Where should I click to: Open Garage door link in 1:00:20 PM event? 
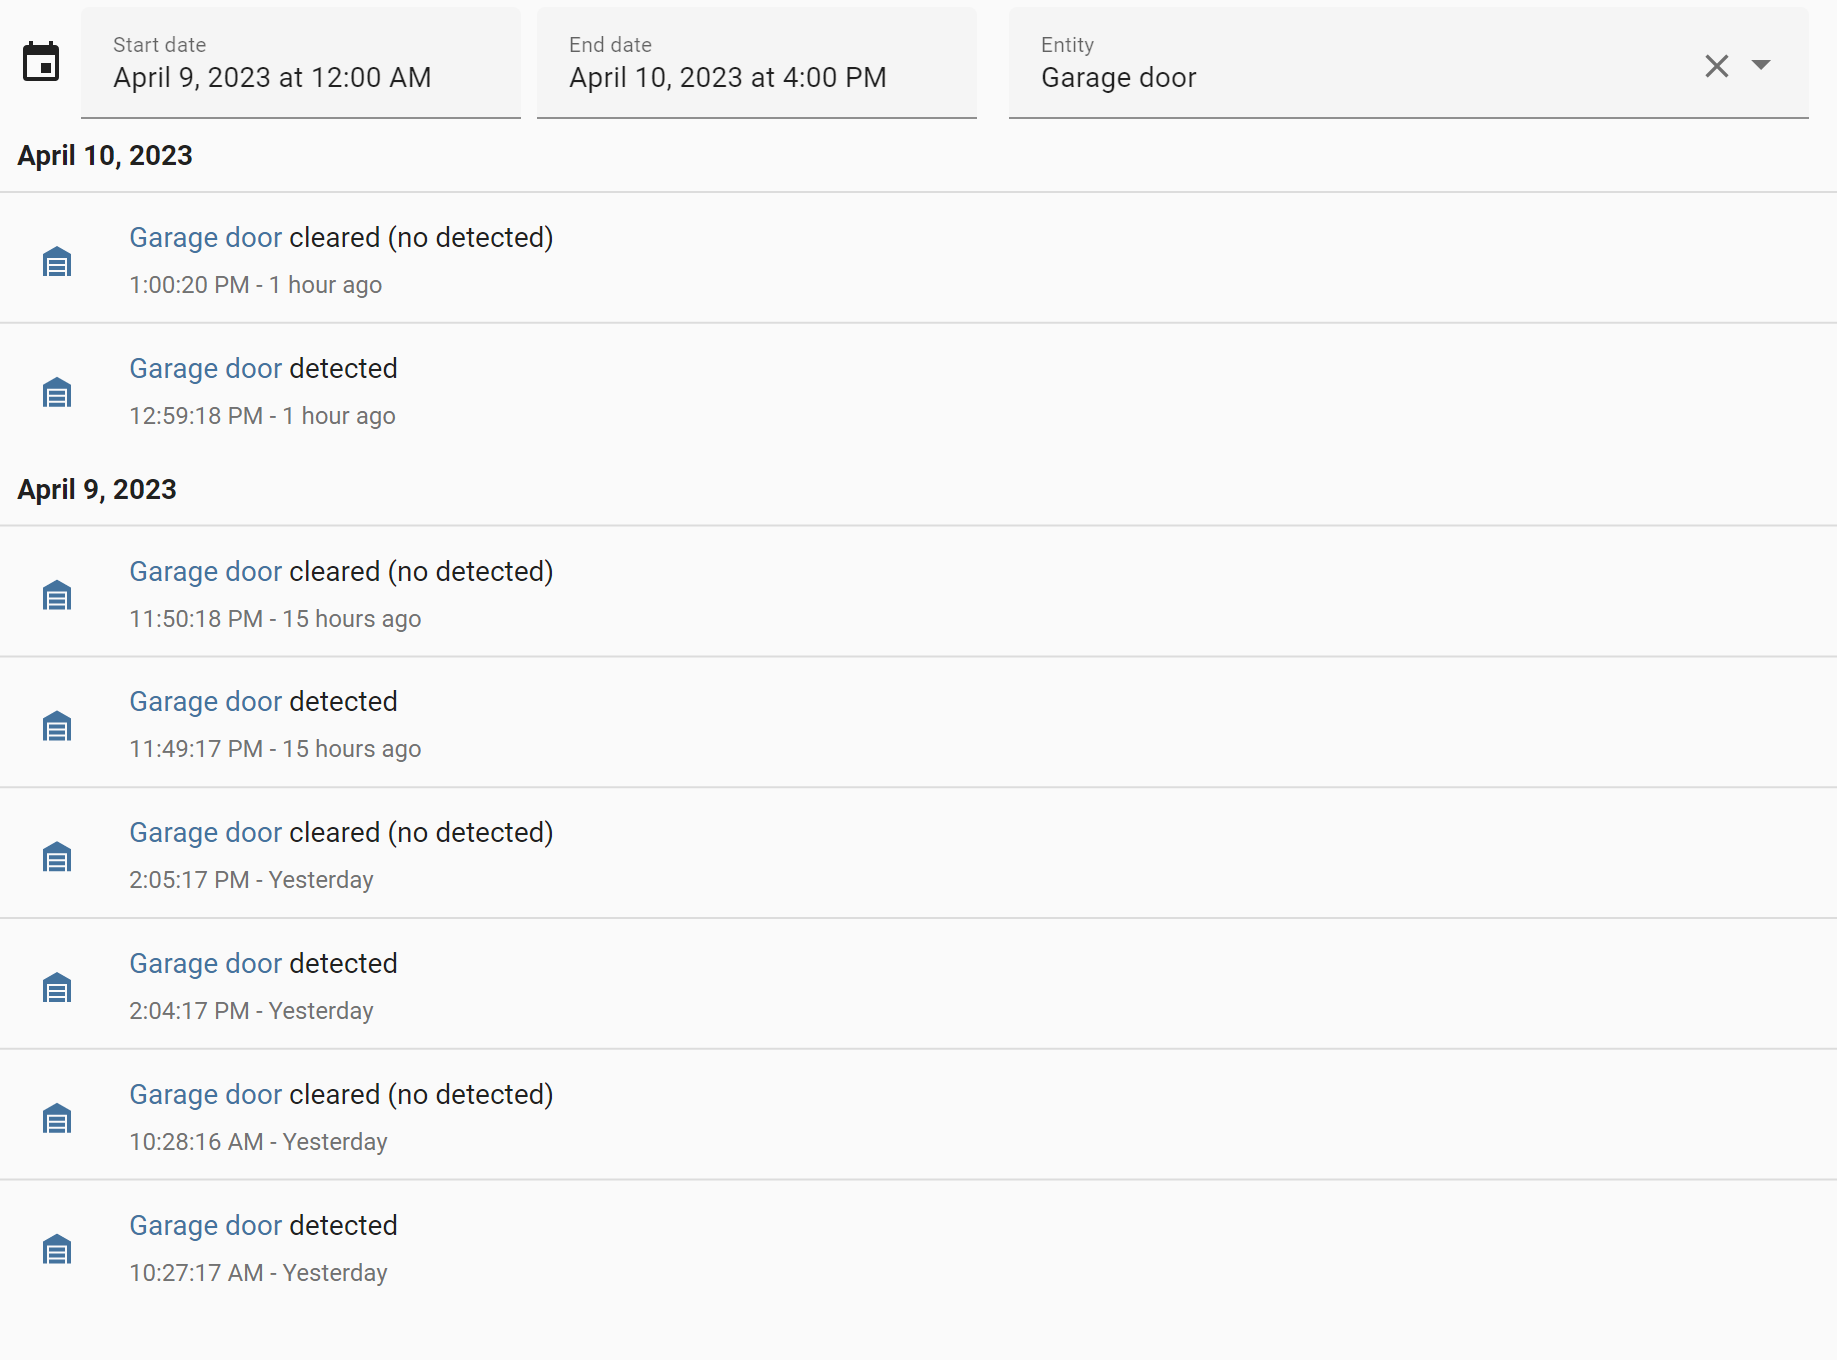click(x=205, y=237)
